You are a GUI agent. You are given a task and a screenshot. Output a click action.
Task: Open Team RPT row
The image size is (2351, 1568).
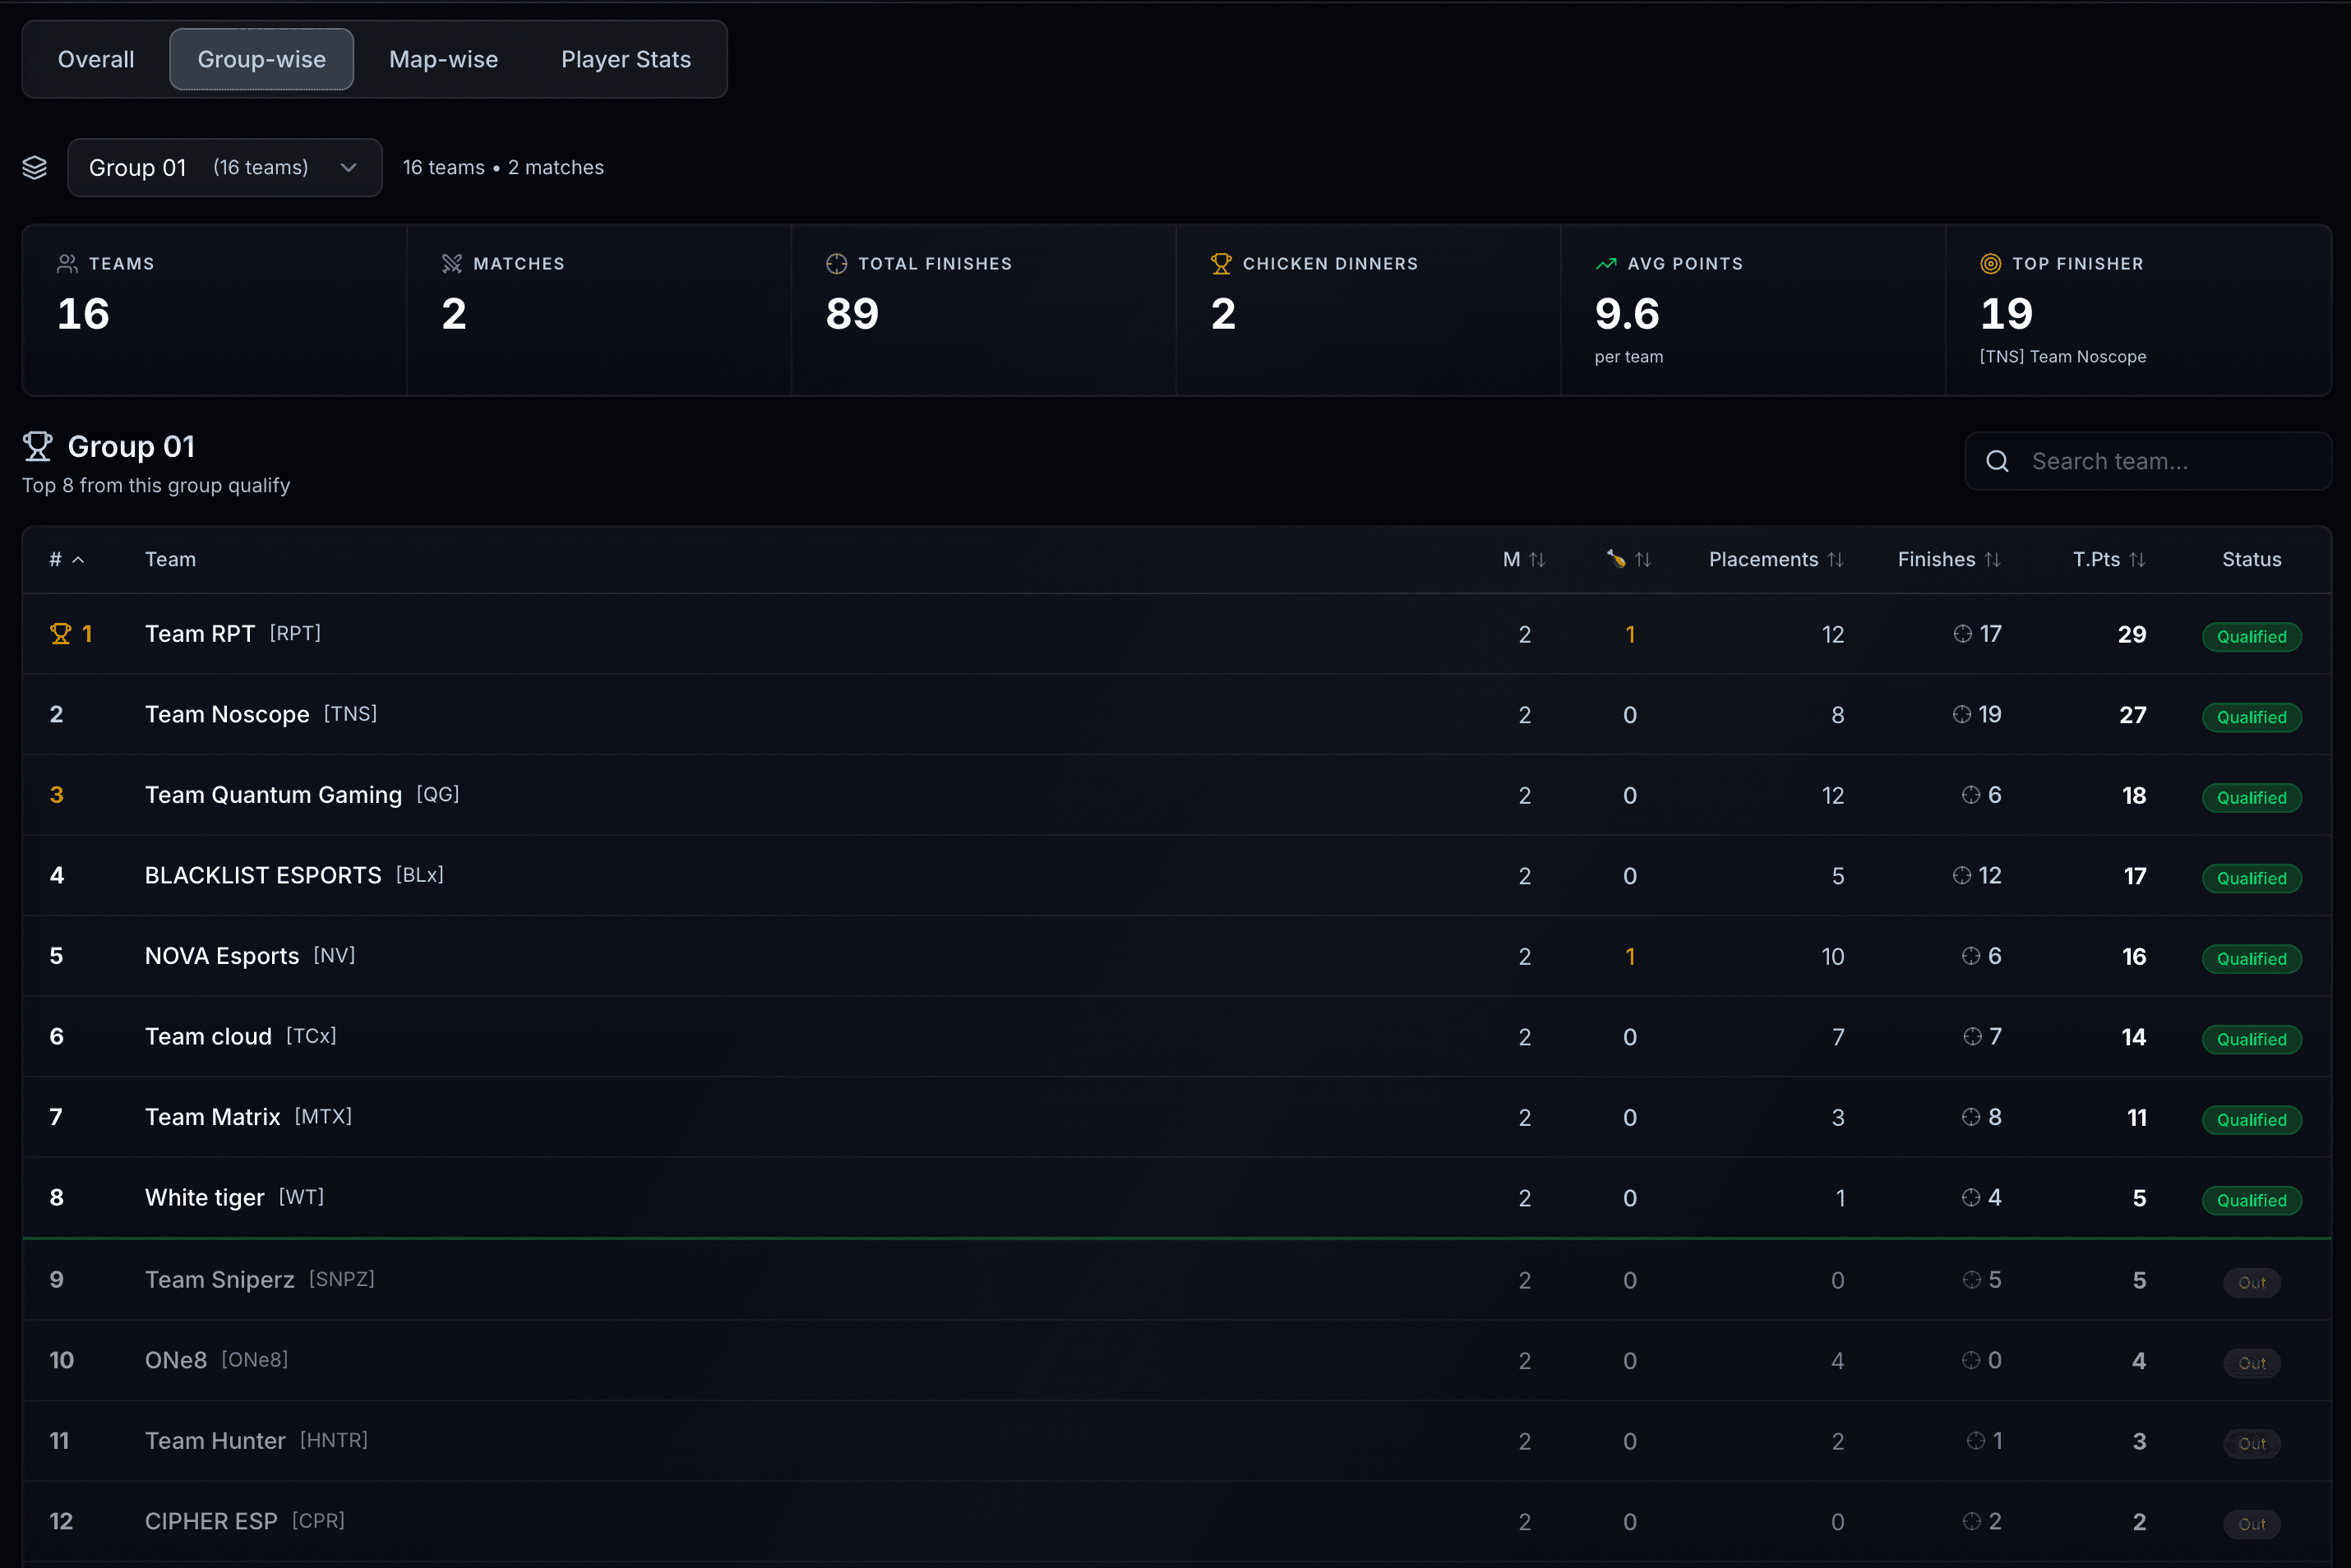[x=1176, y=634]
